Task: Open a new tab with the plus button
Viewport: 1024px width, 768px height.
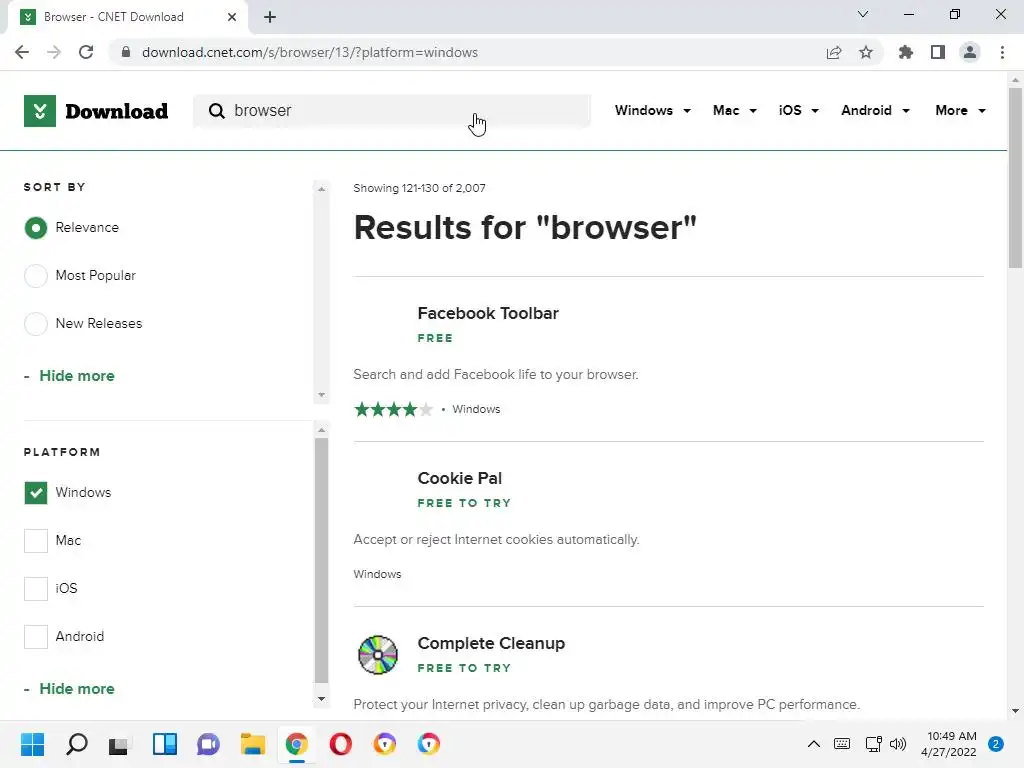Action: [x=270, y=17]
